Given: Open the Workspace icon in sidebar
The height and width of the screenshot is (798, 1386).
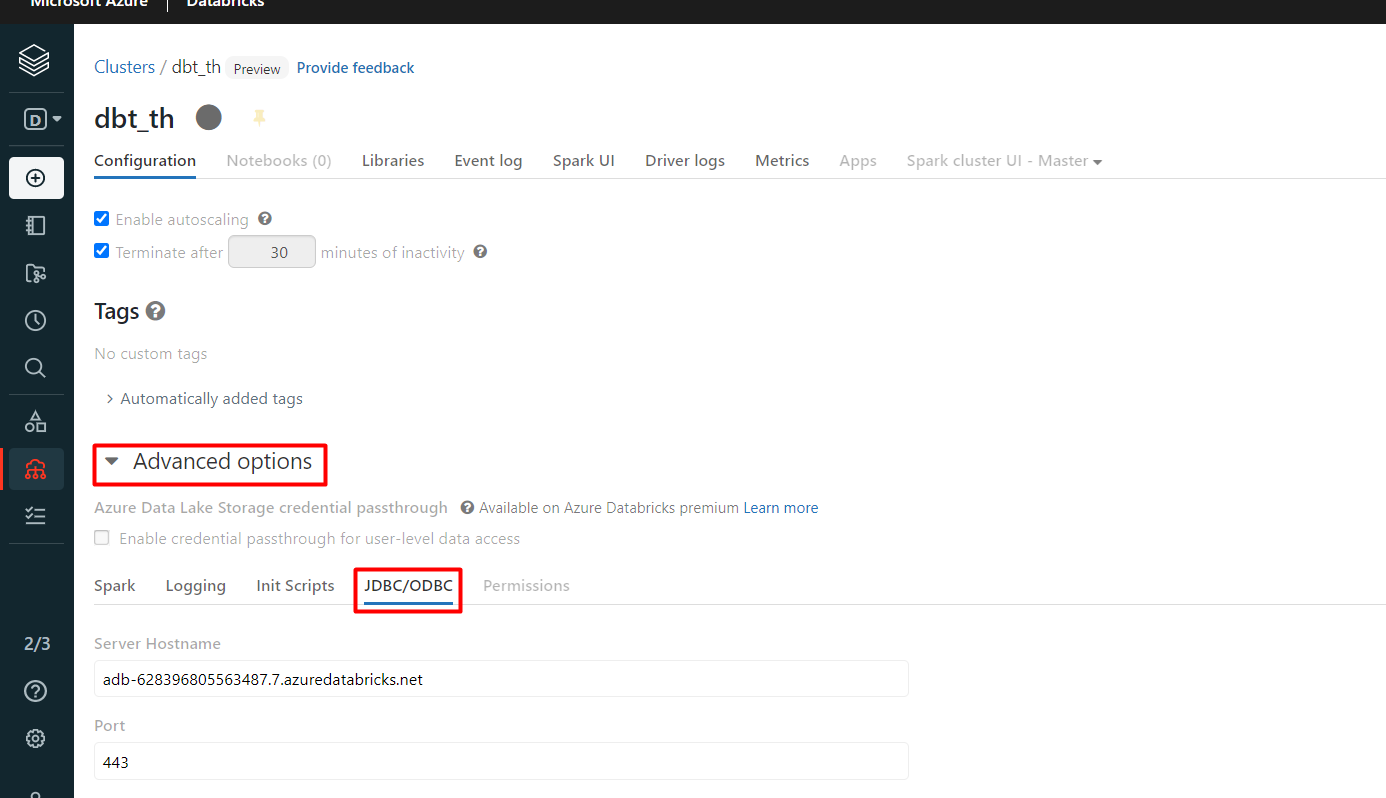Looking at the screenshot, I should coord(35,225).
